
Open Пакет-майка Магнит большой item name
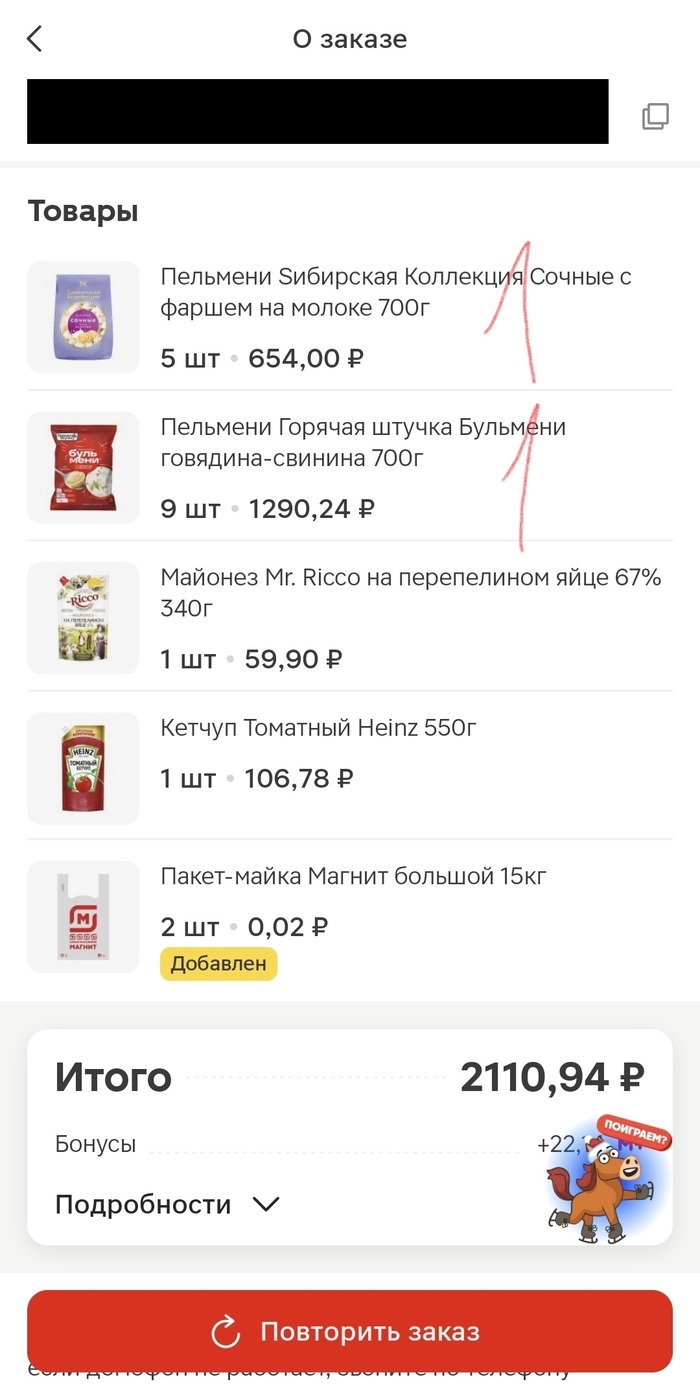(353, 877)
